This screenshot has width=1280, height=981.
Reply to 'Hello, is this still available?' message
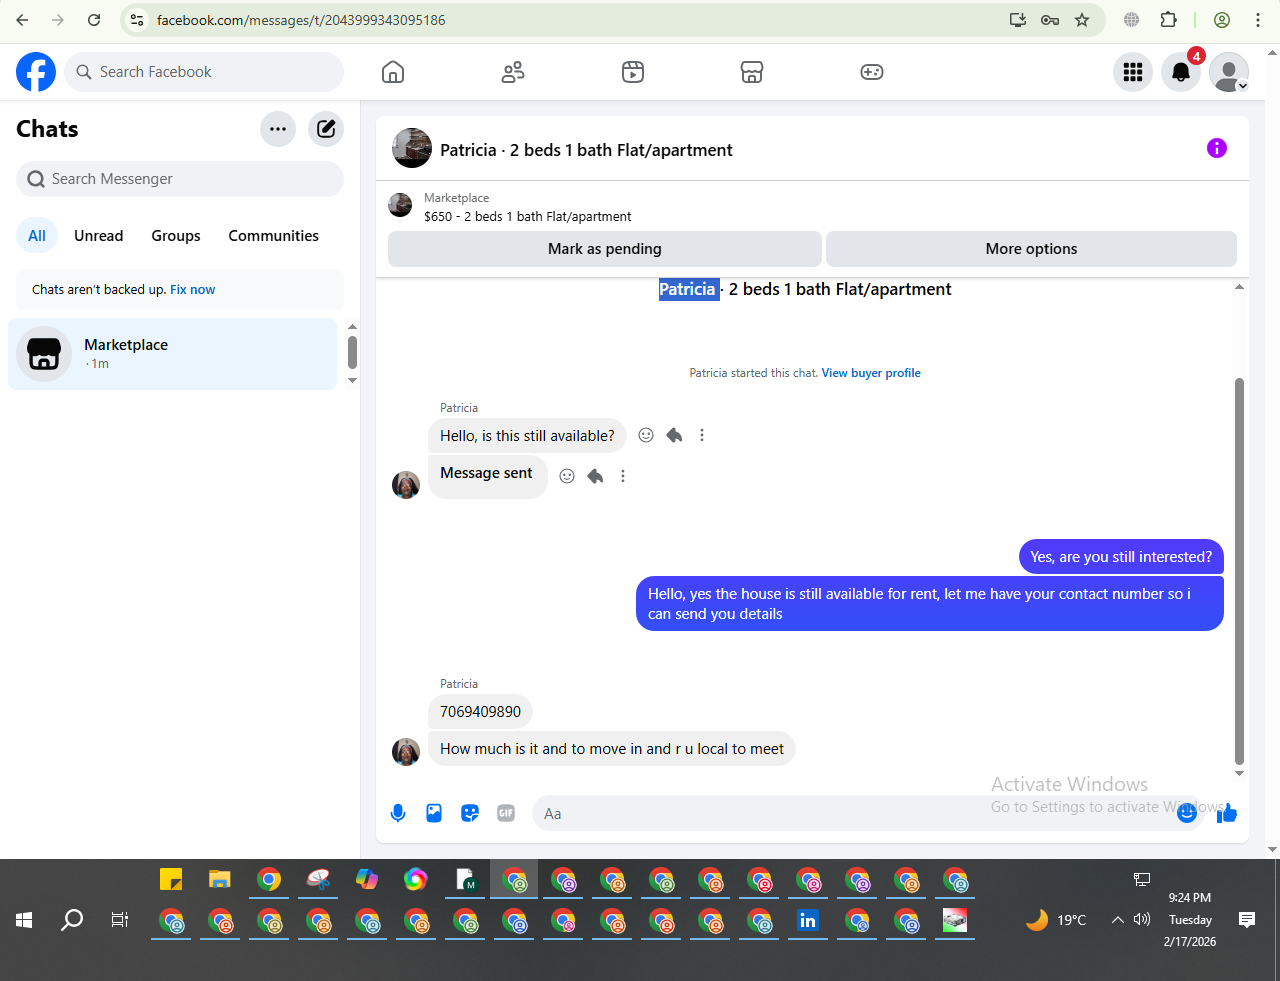click(674, 435)
